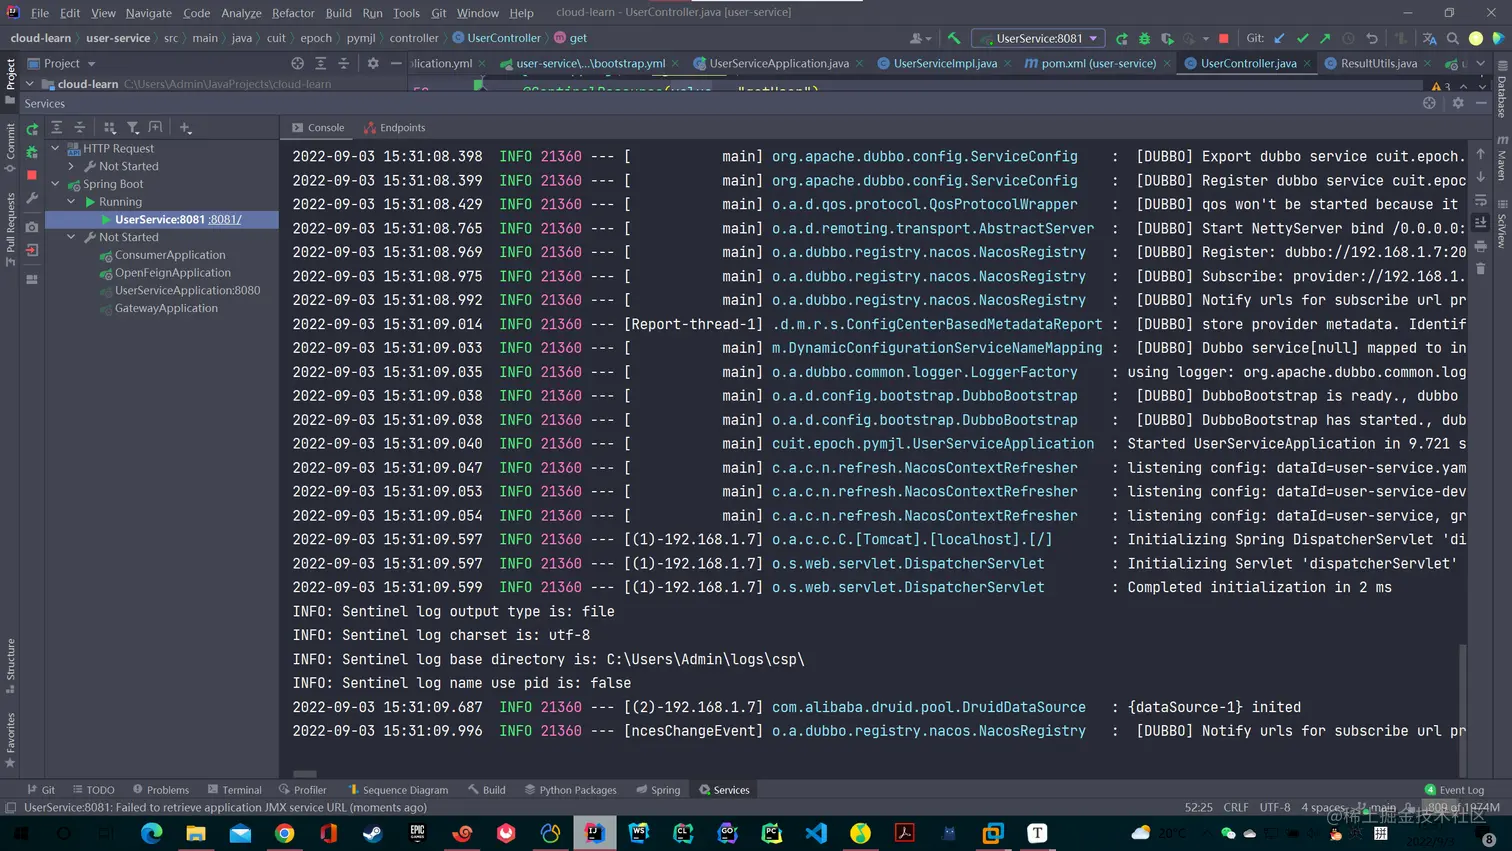Collapse the HTTP Request node
Viewport: 1512px width, 851px height.
pyautogui.click(x=56, y=148)
